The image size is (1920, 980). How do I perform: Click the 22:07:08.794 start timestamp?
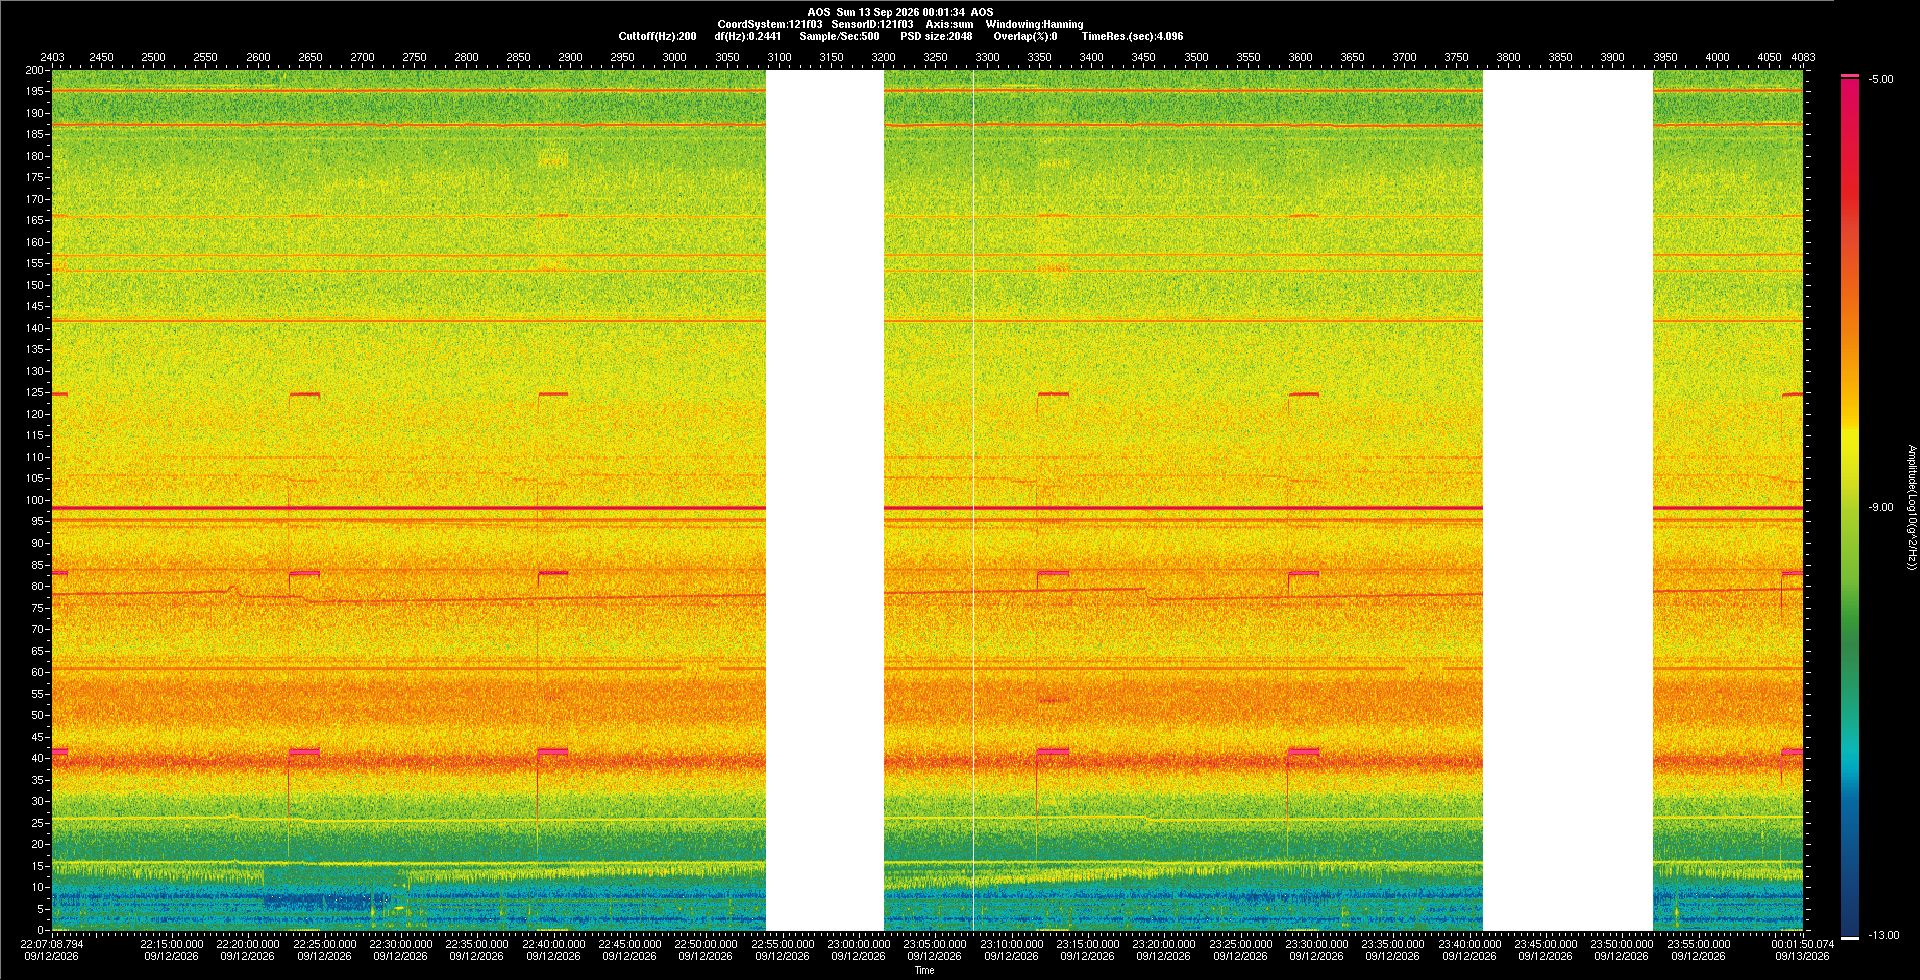(53, 943)
